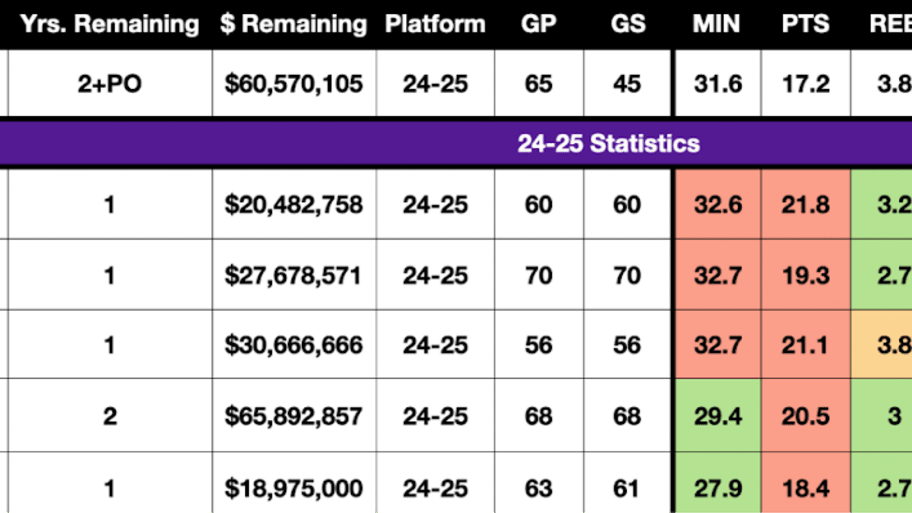Click the 2+PO years remaining cell

click(x=109, y=84)
